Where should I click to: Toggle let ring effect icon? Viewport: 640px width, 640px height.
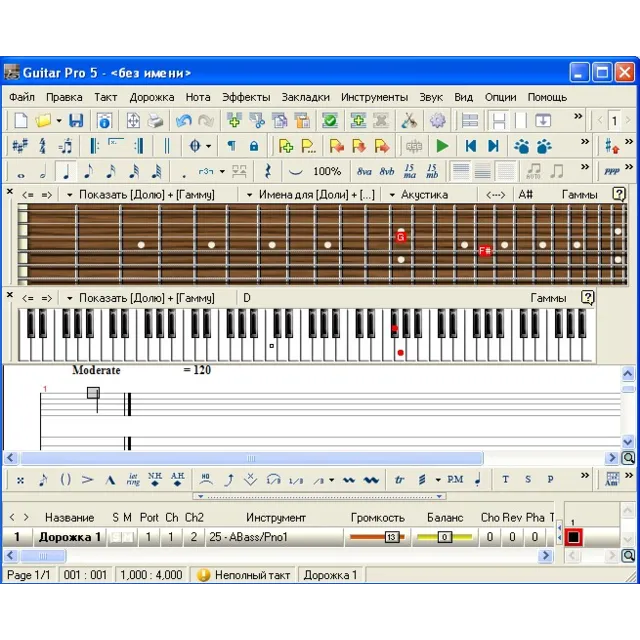tap(133, 480)
